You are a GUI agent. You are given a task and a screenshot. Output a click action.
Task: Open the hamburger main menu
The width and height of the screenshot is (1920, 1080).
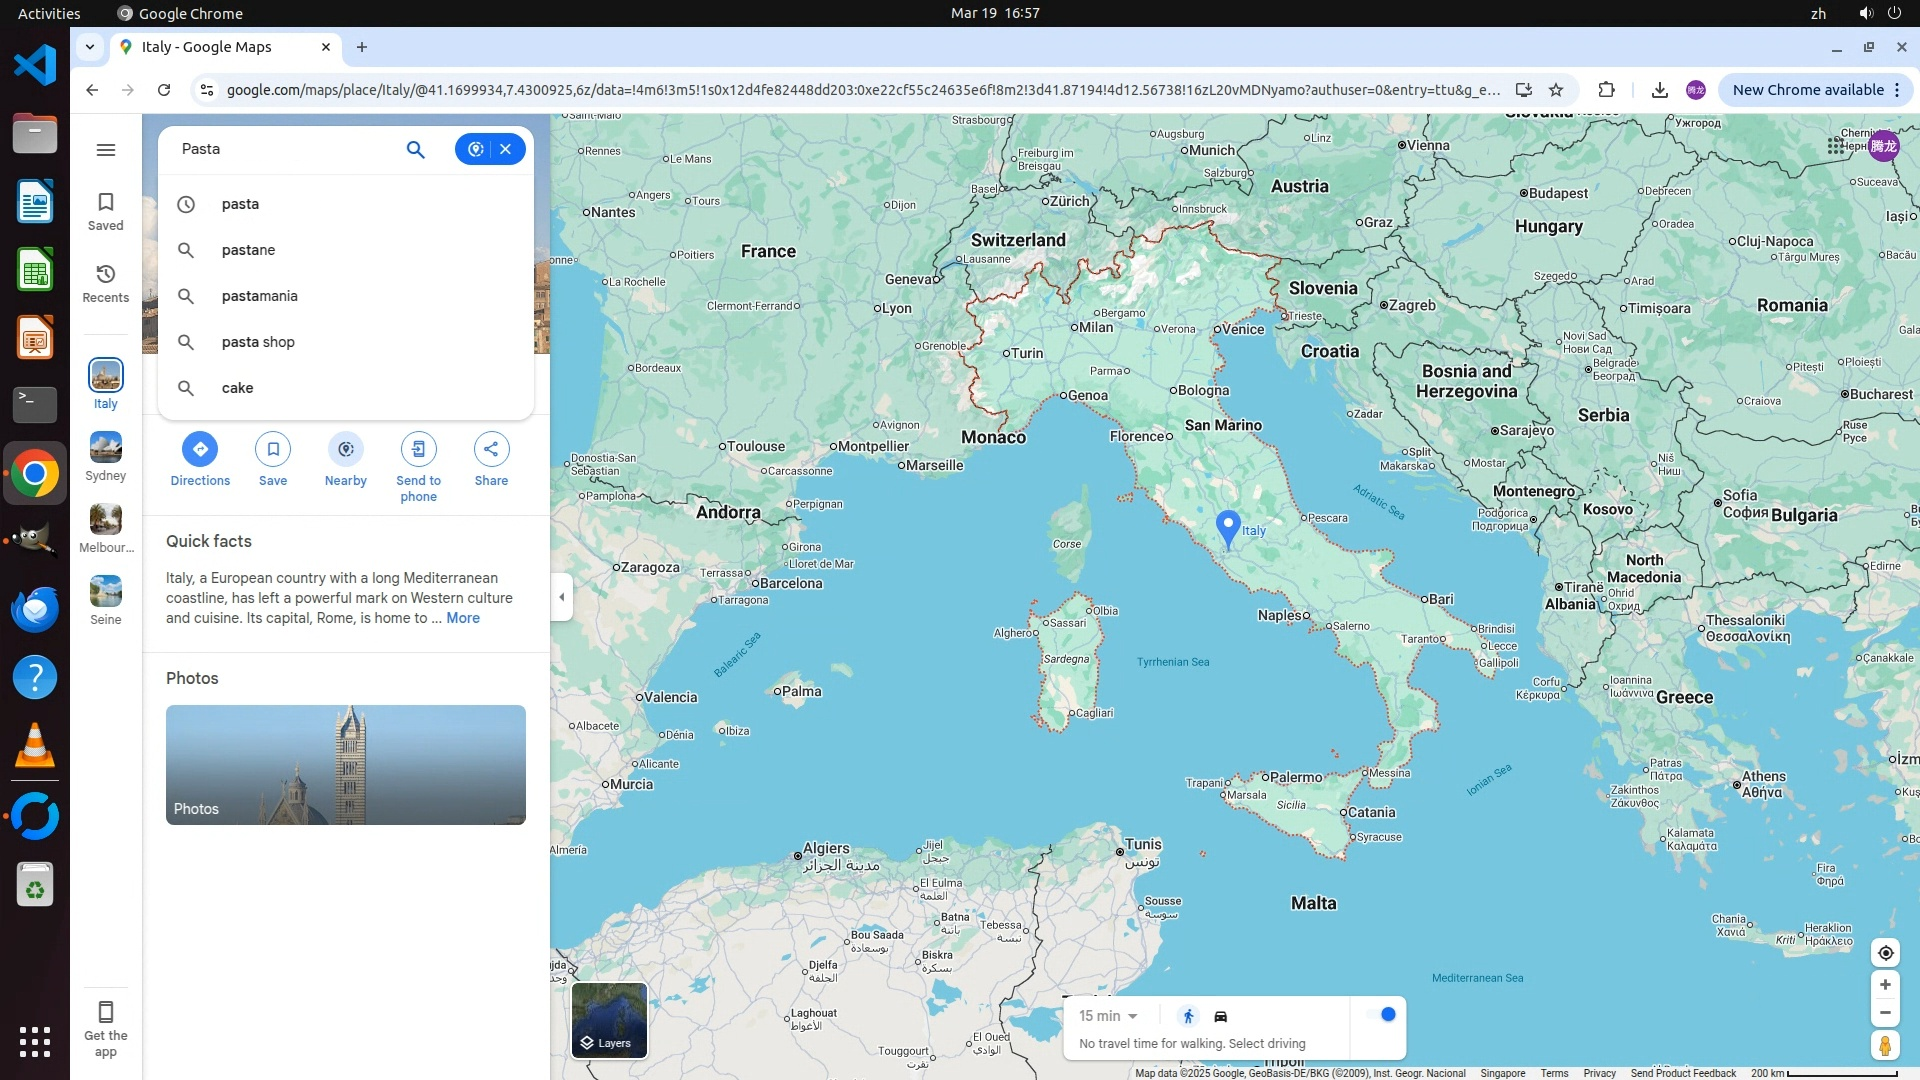(x=106, y=150)
